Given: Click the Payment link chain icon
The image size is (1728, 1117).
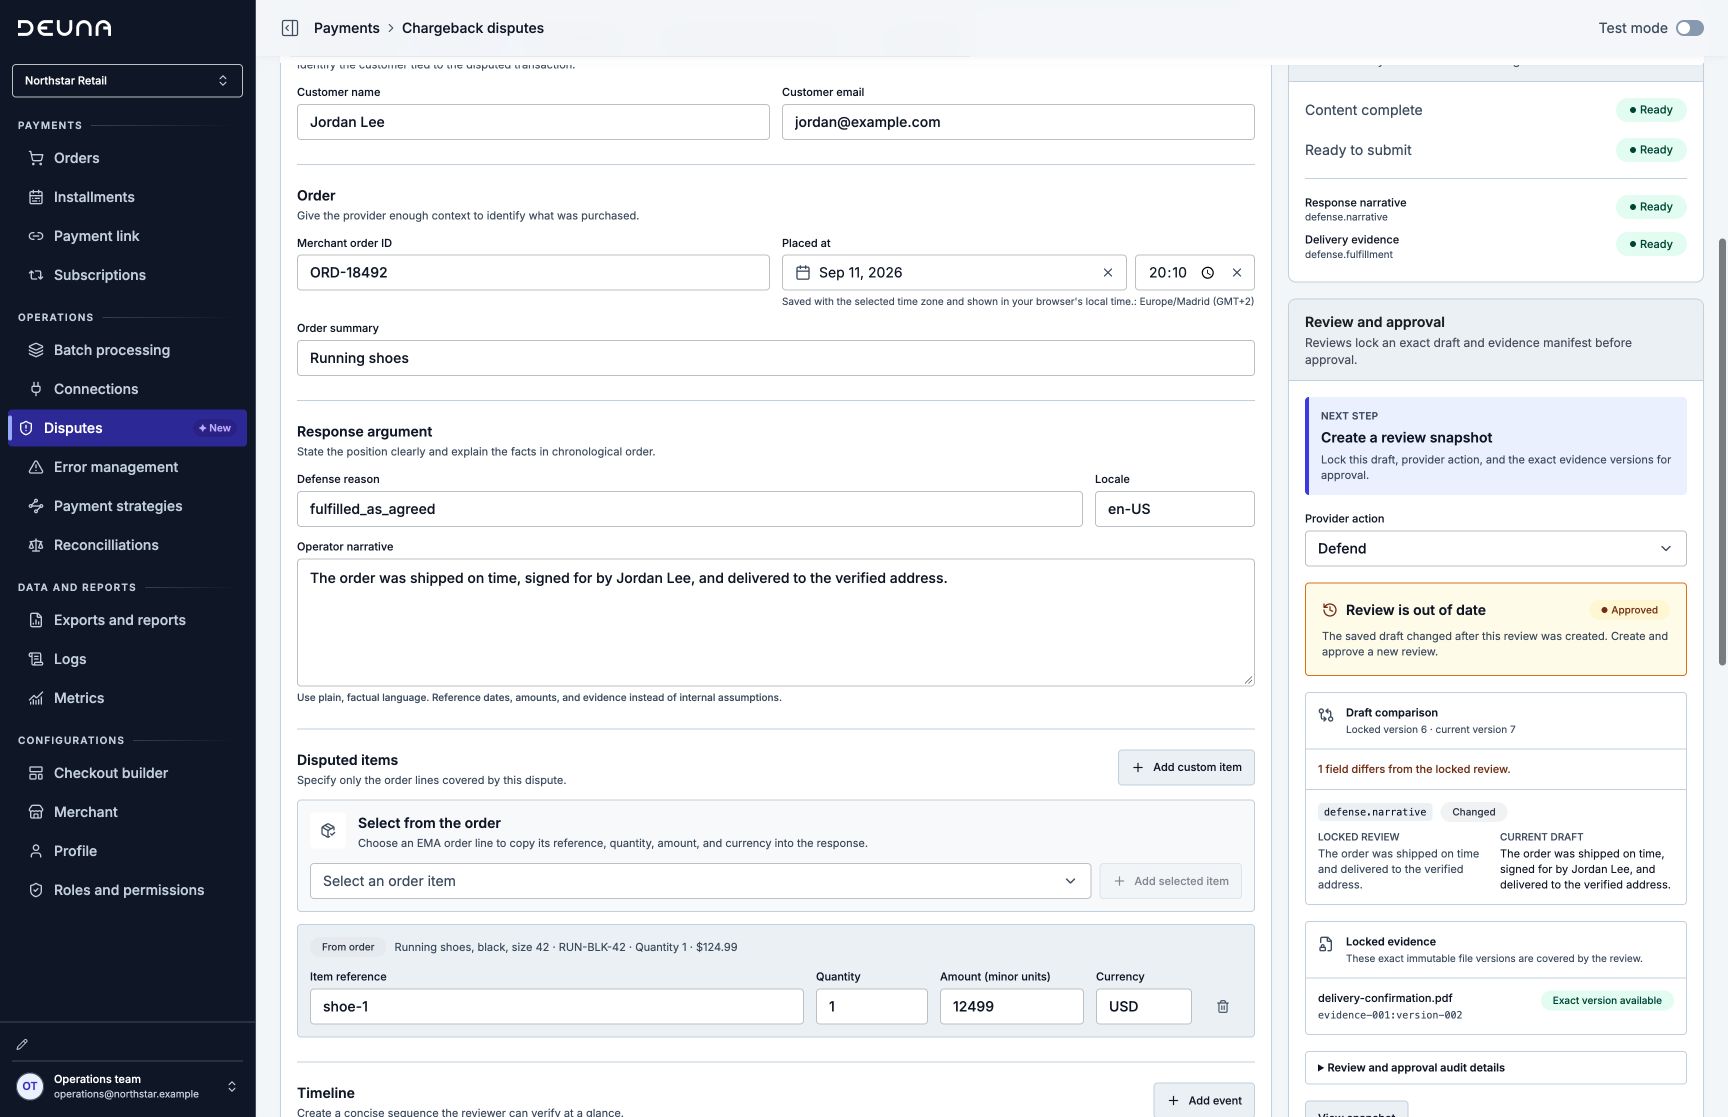Looking at the screenshot, I should (x=36, y=236).
